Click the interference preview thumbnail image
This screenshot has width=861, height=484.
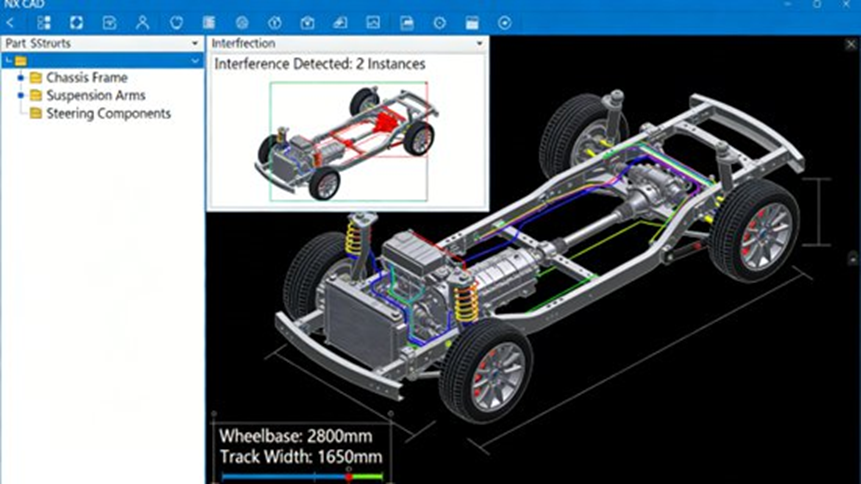click(x=347, y=140)
